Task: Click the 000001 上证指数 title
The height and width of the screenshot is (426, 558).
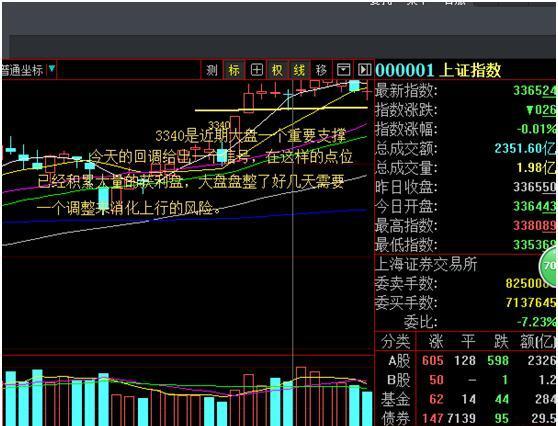Action: (x=438, y=70)
